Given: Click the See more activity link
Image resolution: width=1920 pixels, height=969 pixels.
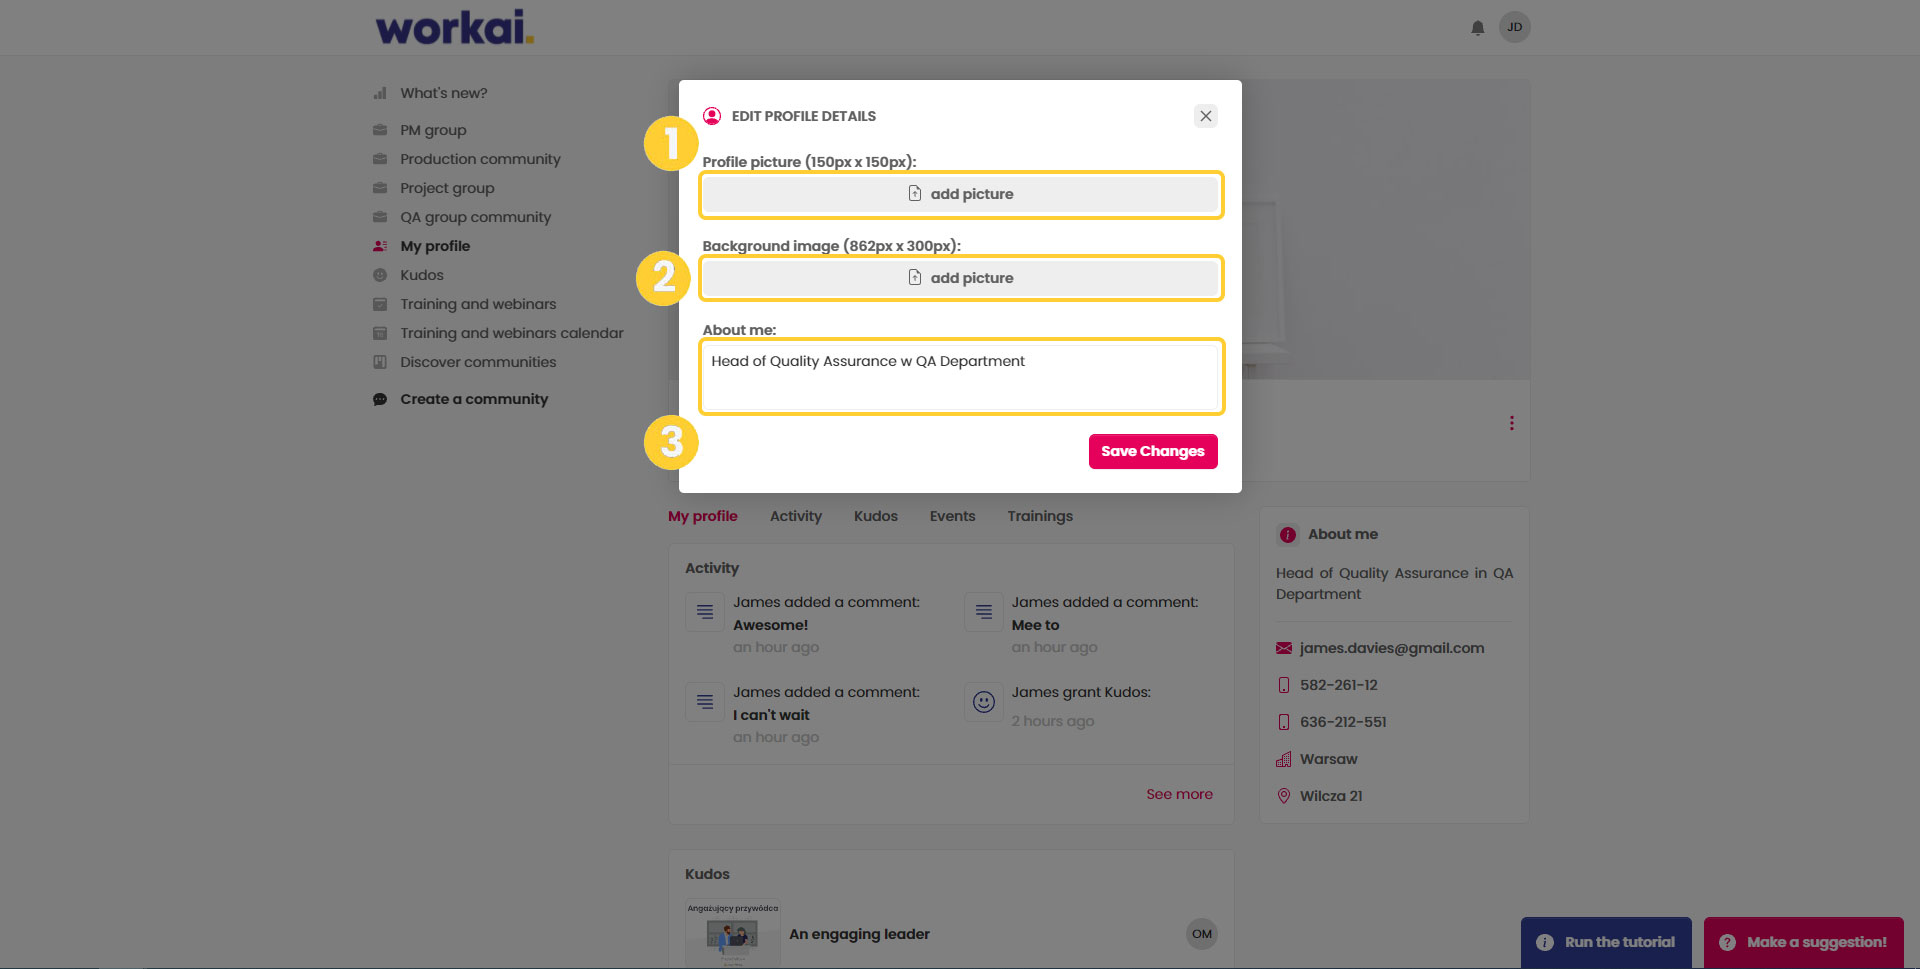Looking at the screenshot, I should (1179, 794).
